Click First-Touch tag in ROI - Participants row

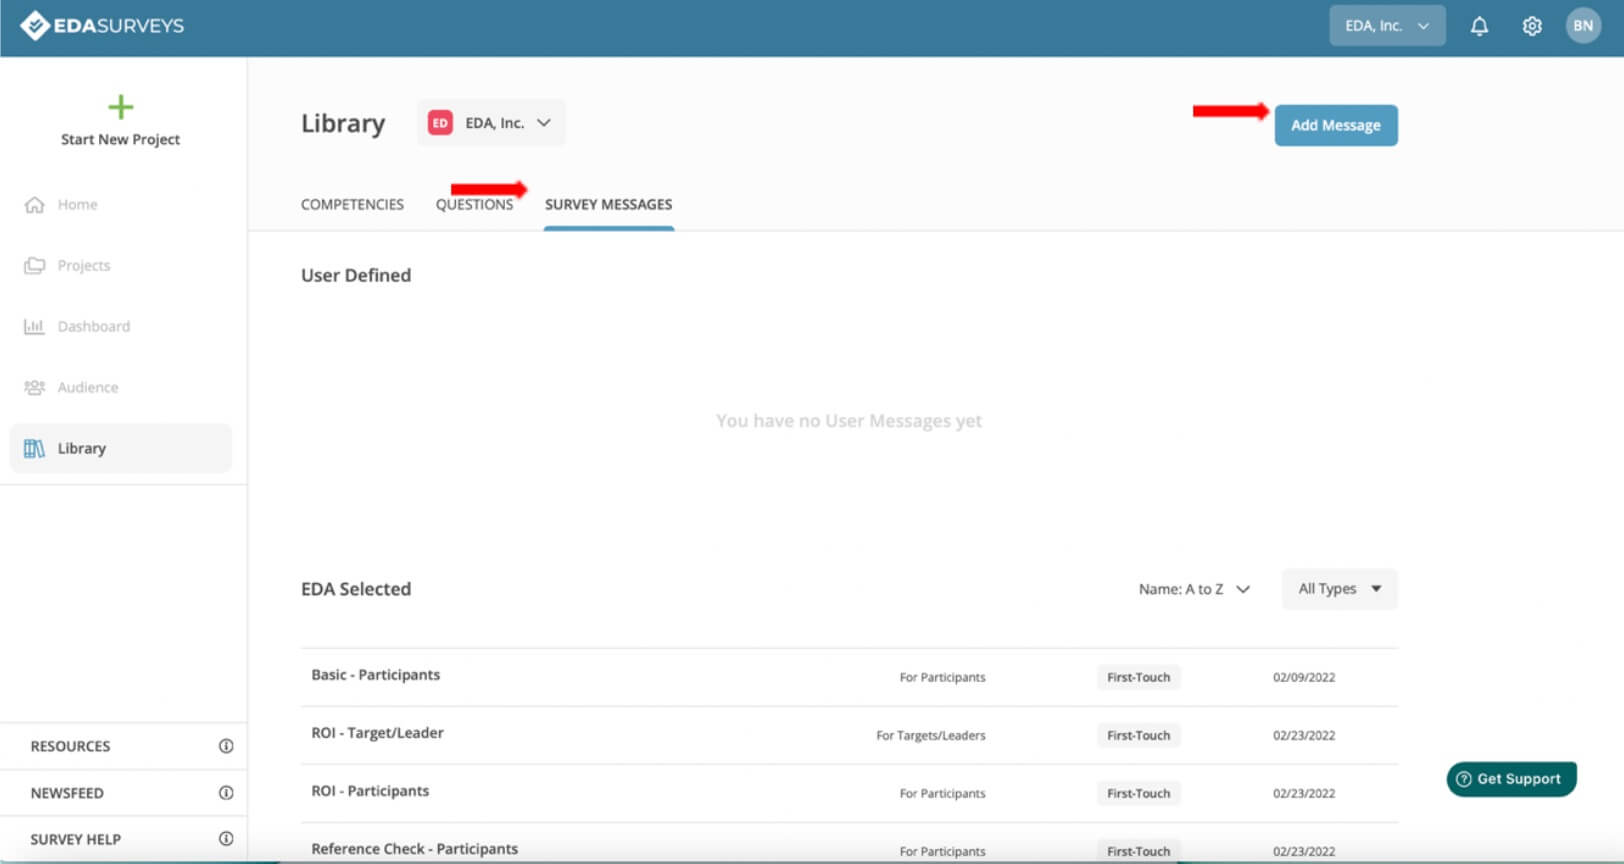click(x=1138, y=793)
